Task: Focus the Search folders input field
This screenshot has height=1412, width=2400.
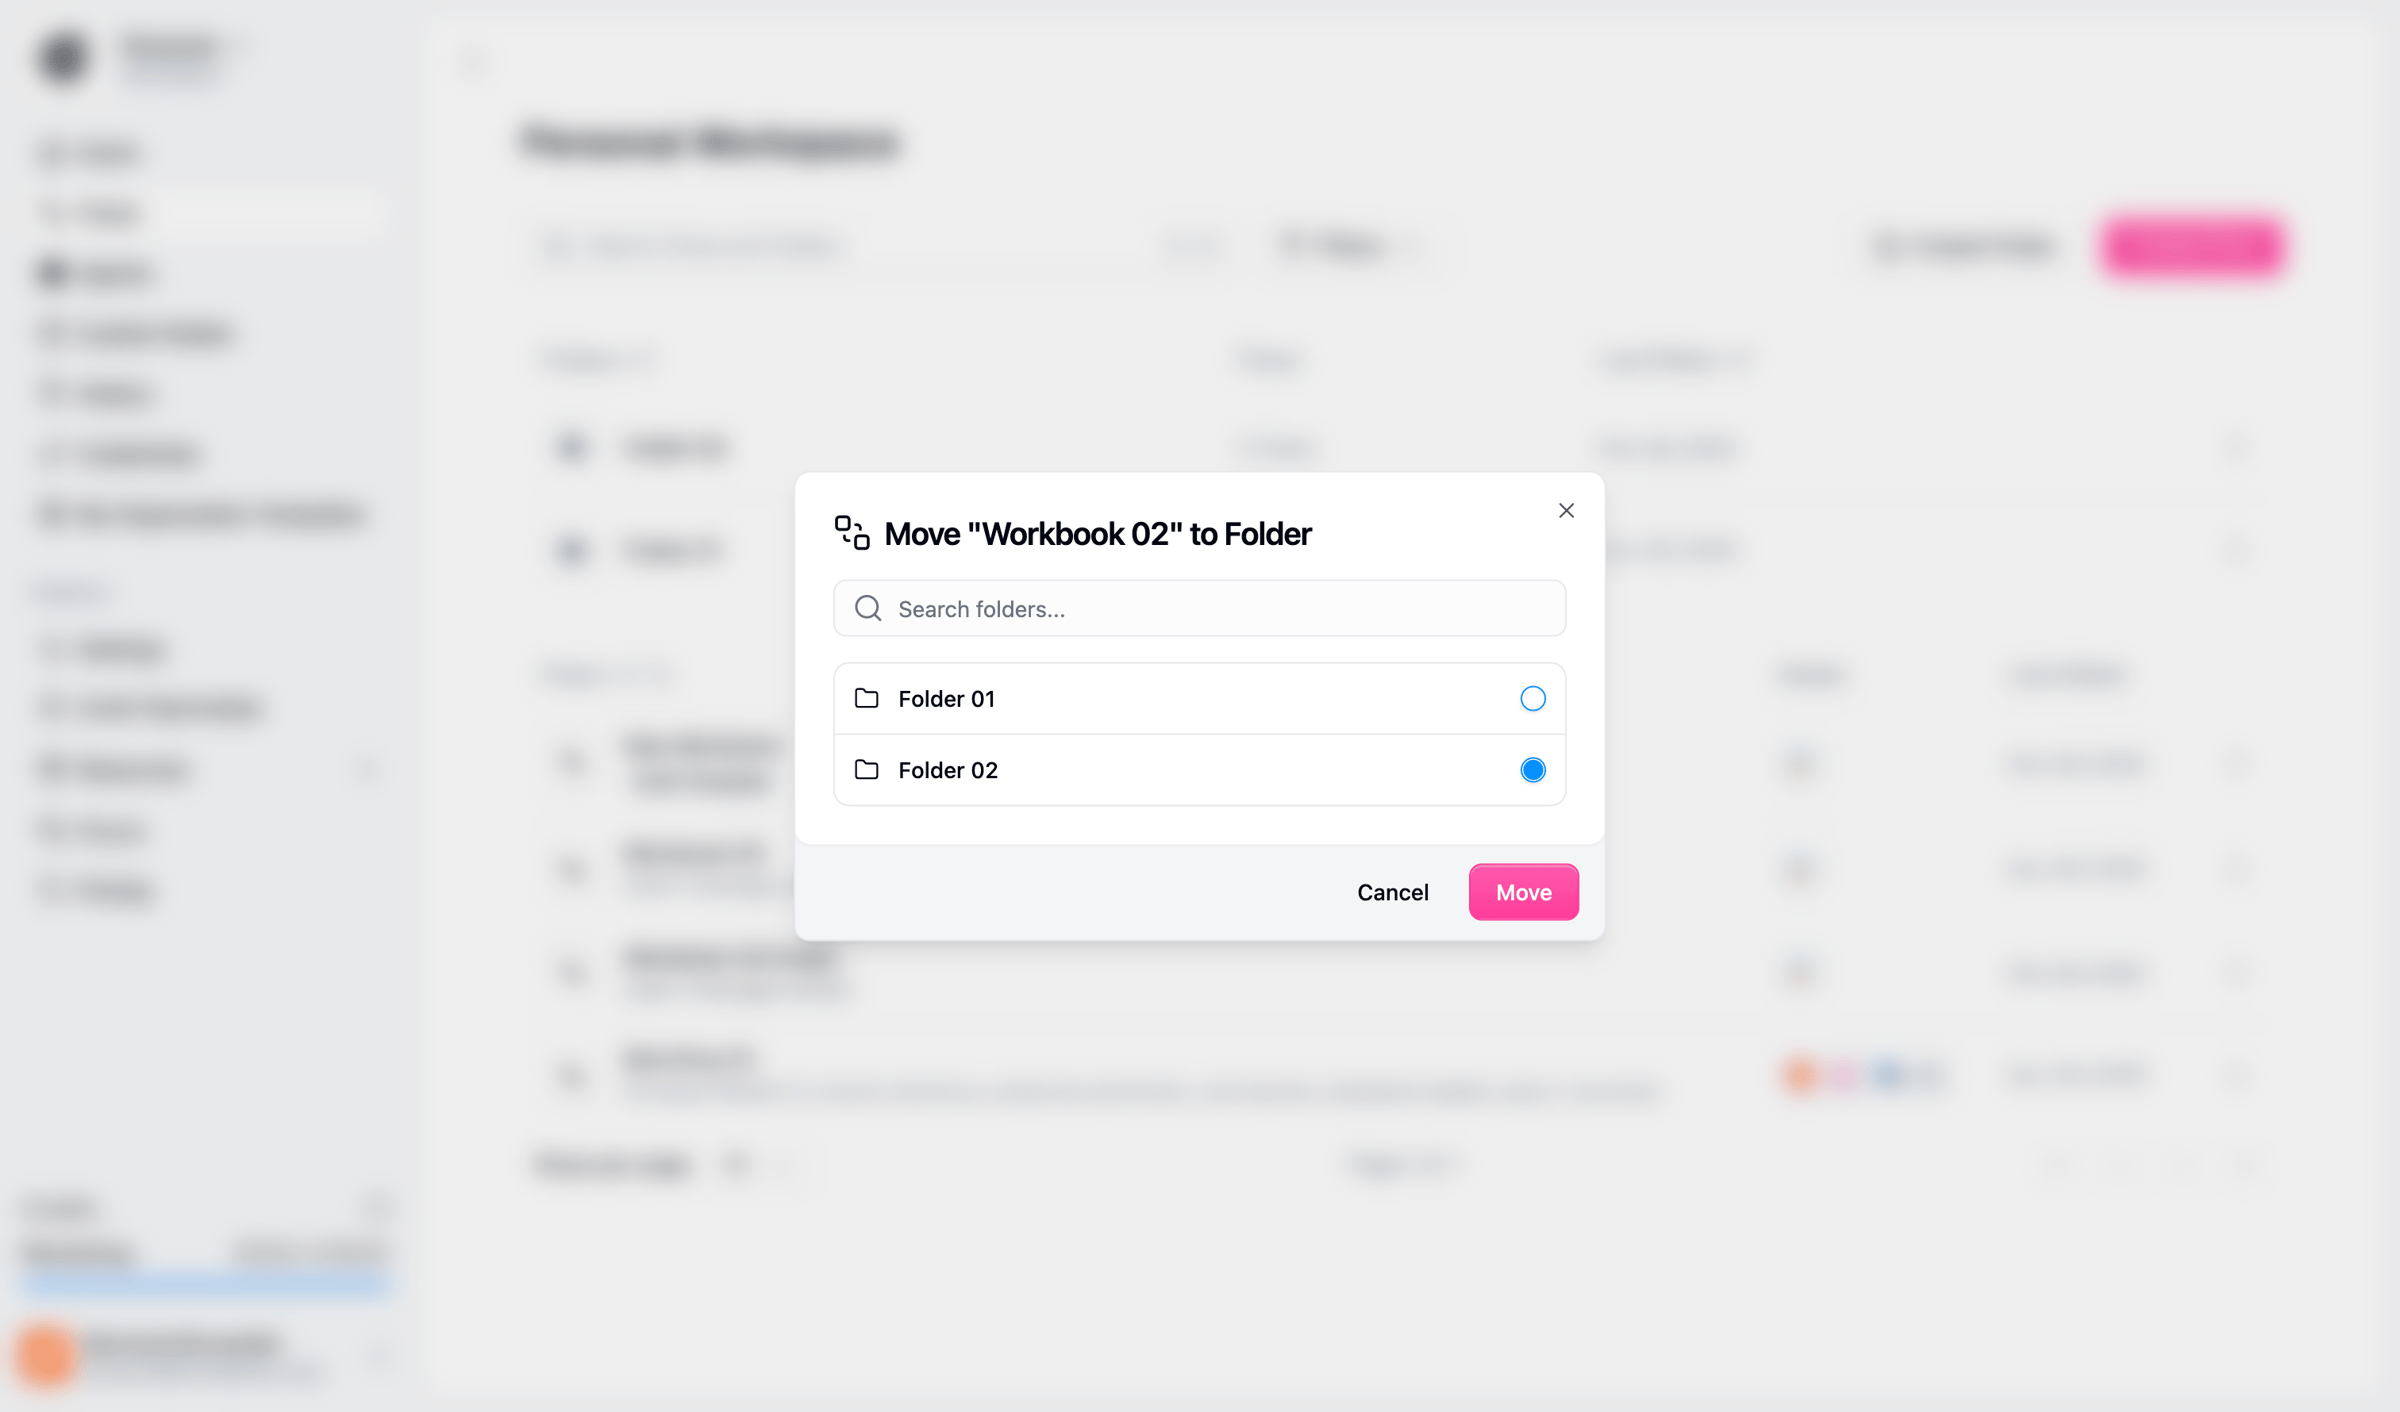Action: click(x=1199, y=608)
